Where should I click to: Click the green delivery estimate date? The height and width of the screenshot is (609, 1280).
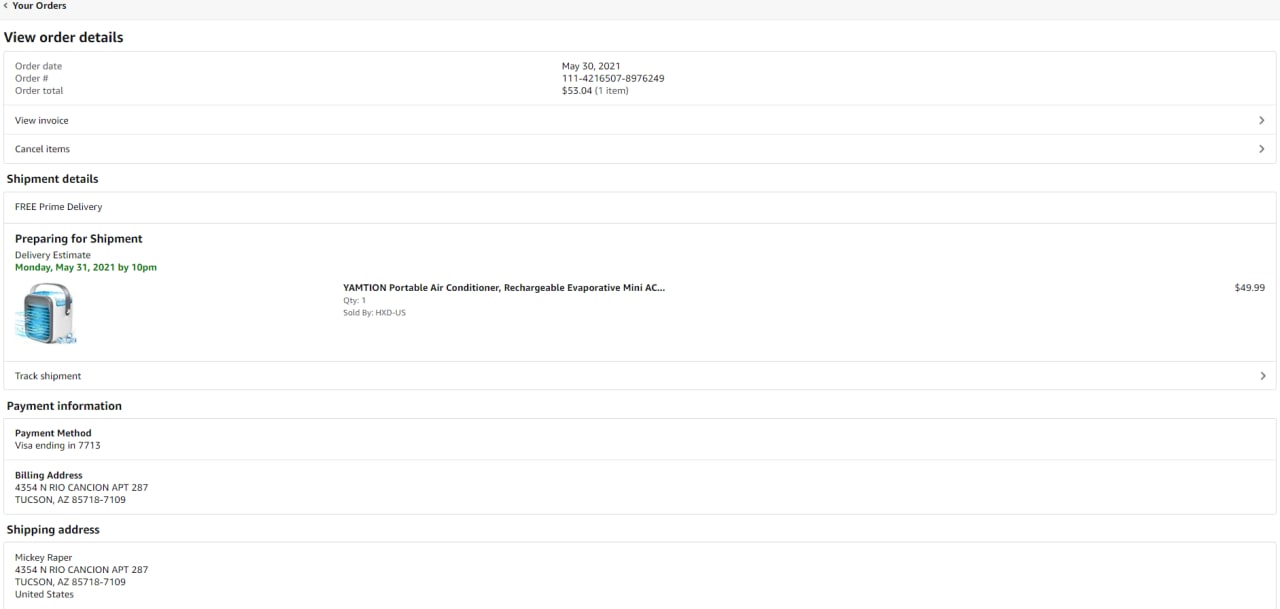click(86, 268)
